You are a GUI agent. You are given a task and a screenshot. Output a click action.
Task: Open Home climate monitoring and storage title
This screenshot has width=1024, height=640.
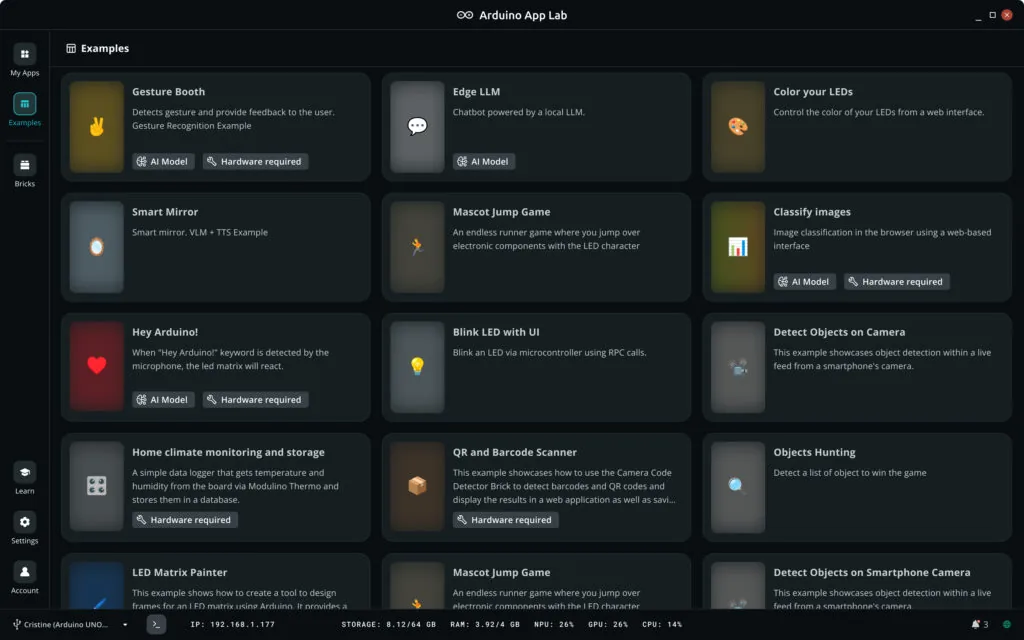coord(229,453)
